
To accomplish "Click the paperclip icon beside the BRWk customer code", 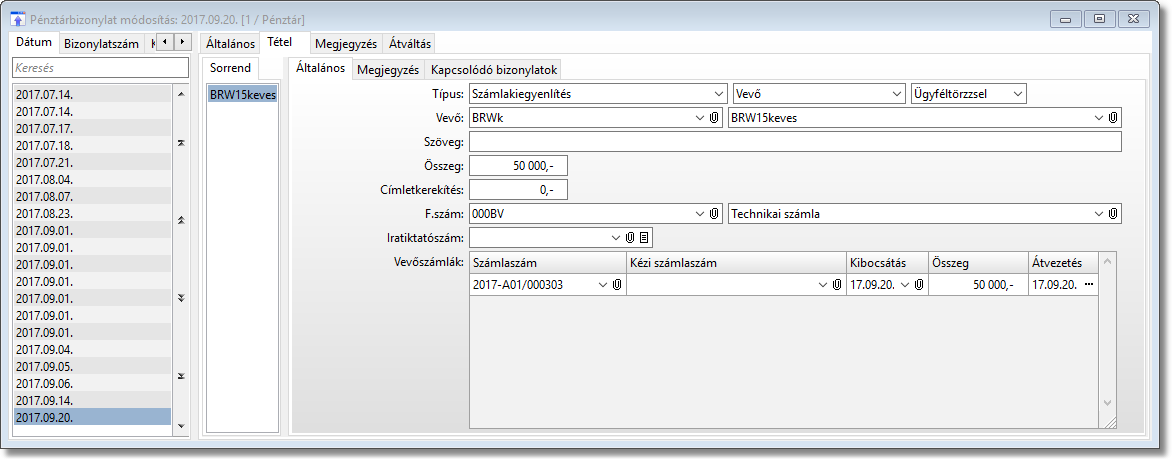I will pyautogui.click(x=714, y=117).
